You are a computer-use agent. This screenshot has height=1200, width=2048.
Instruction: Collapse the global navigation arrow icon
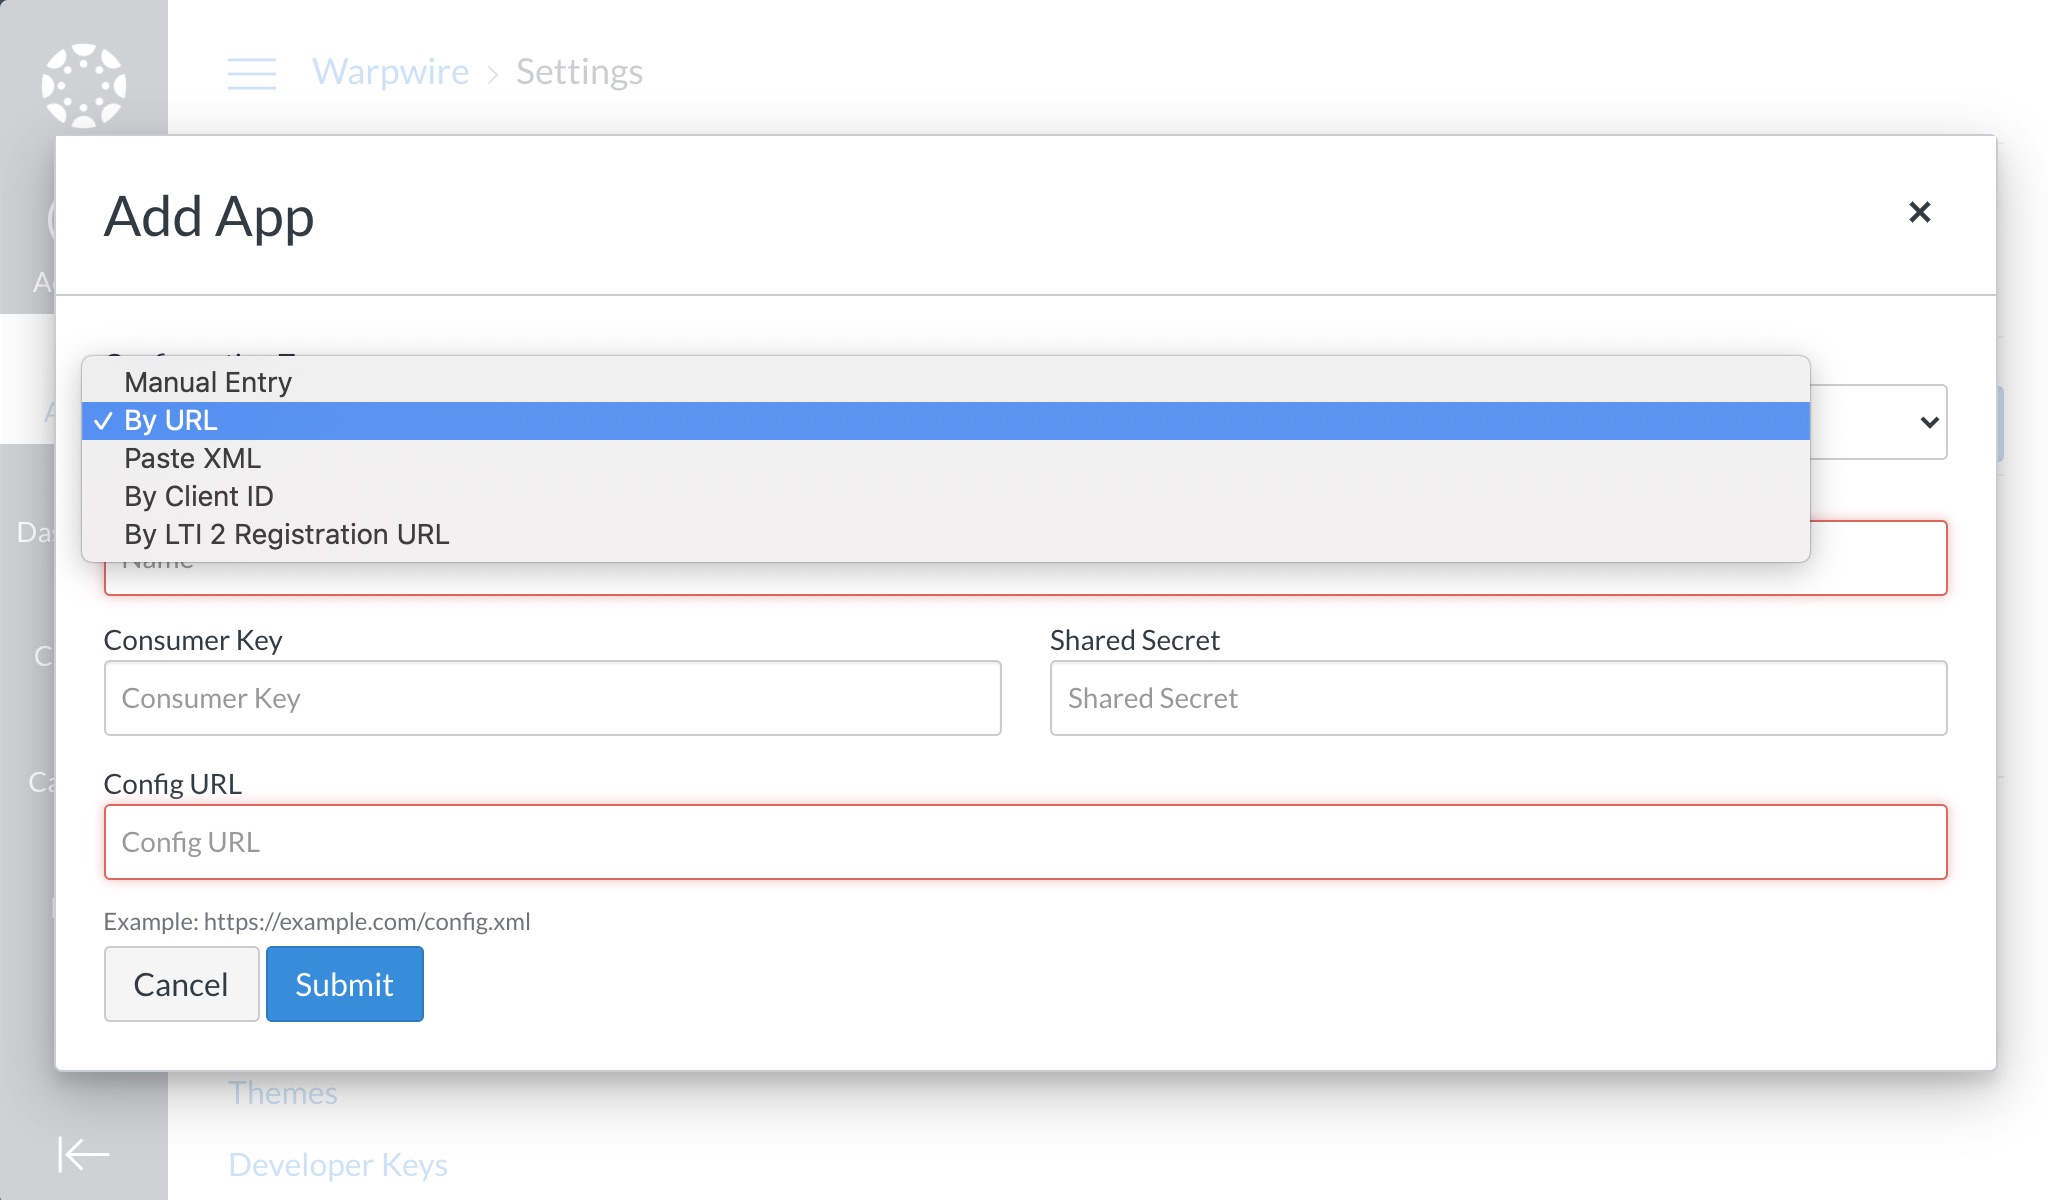[84, 1153]
